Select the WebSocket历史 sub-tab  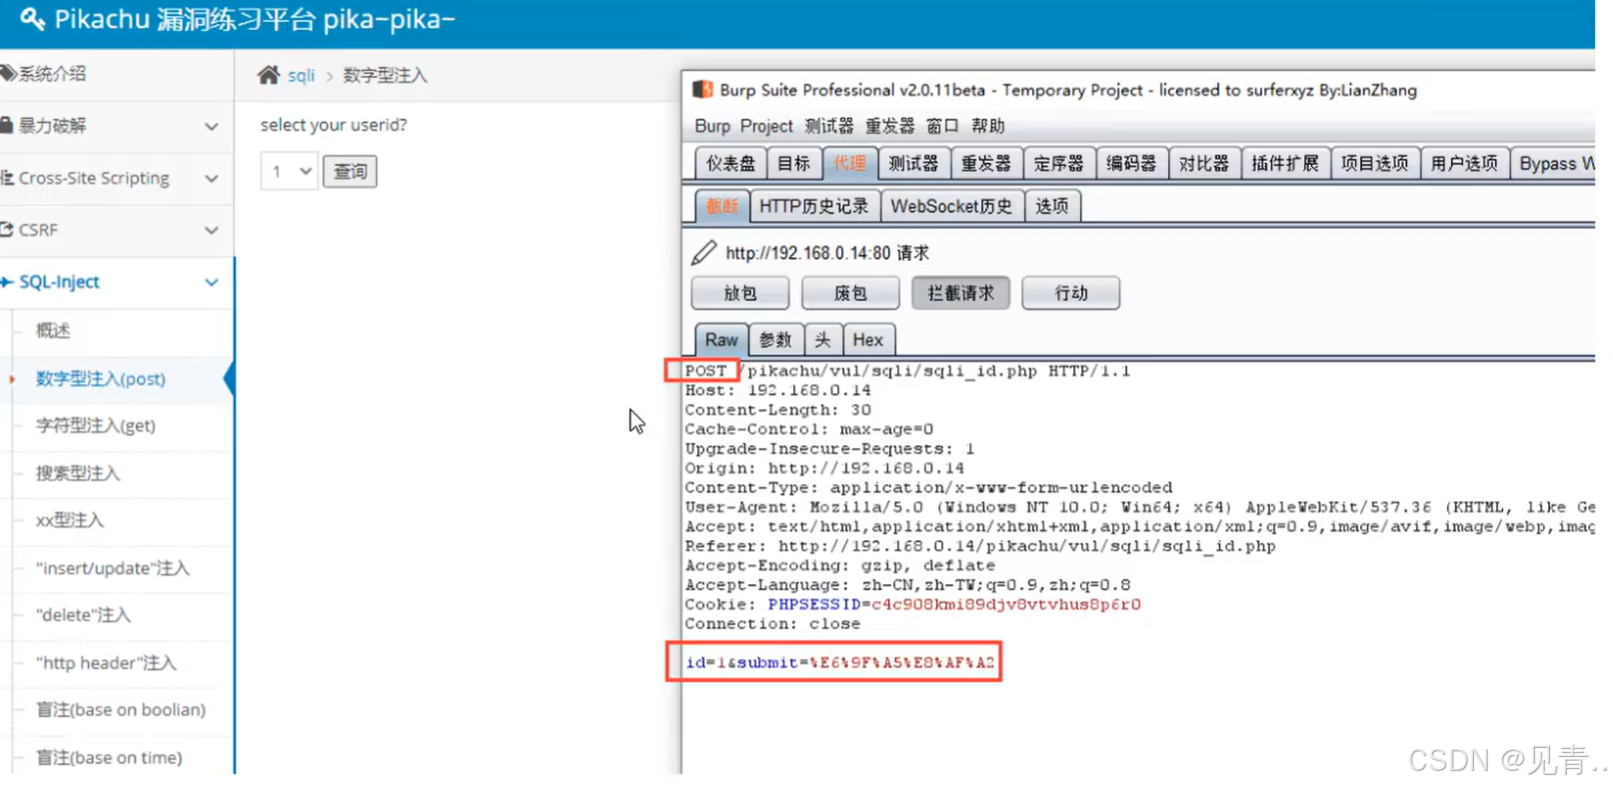951,206
